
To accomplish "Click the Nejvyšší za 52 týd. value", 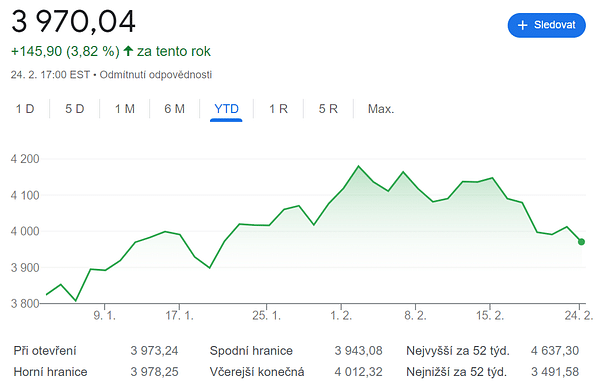I will point(555,351).
